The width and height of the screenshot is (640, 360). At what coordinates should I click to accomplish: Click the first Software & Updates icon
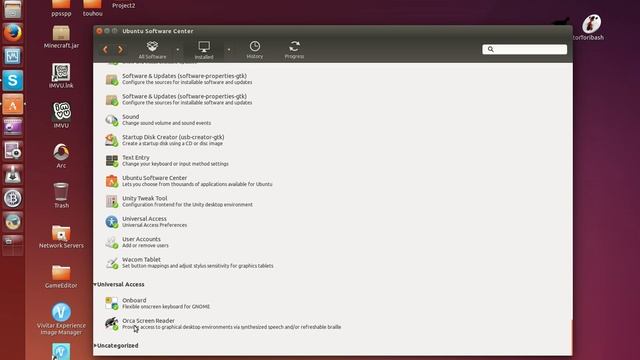tap(111, 79)
